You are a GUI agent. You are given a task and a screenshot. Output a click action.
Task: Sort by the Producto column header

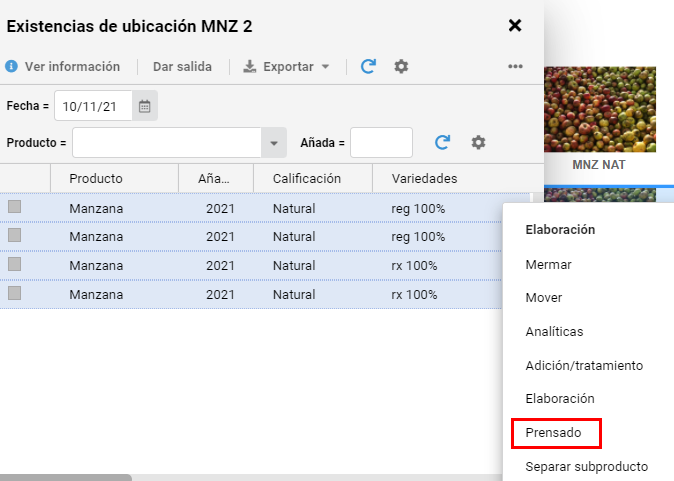click(x=114, y=178)
